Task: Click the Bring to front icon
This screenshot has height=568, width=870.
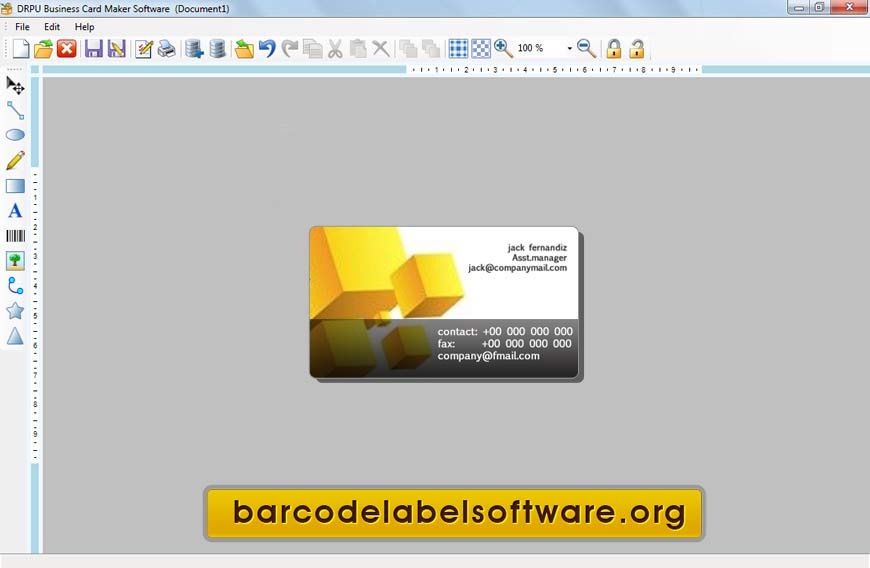Action: (x=408, y=49)
